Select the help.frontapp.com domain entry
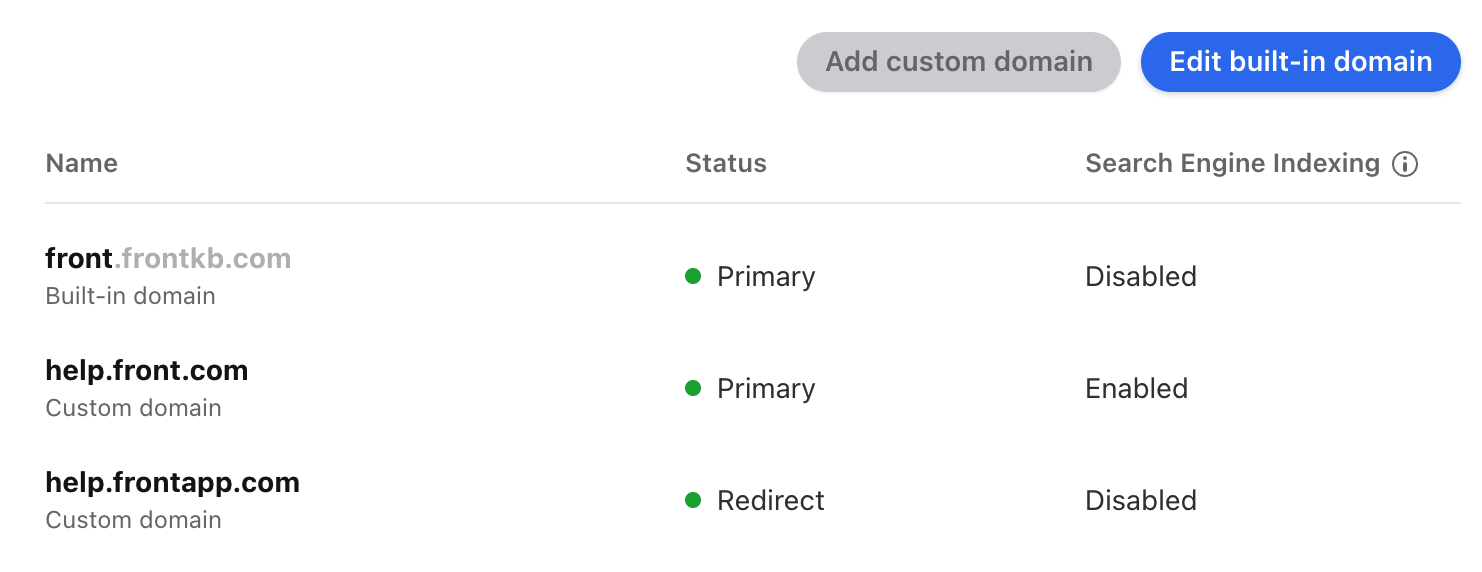The height and width of the screenshot is (572, 1482). [753, 500]
